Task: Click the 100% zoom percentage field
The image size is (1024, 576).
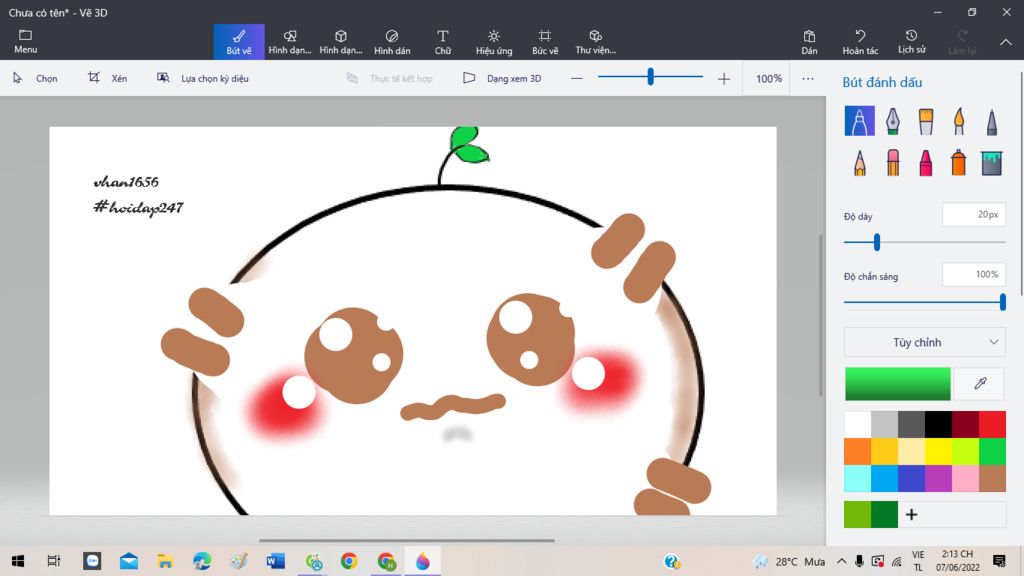Action: point(769,78)
